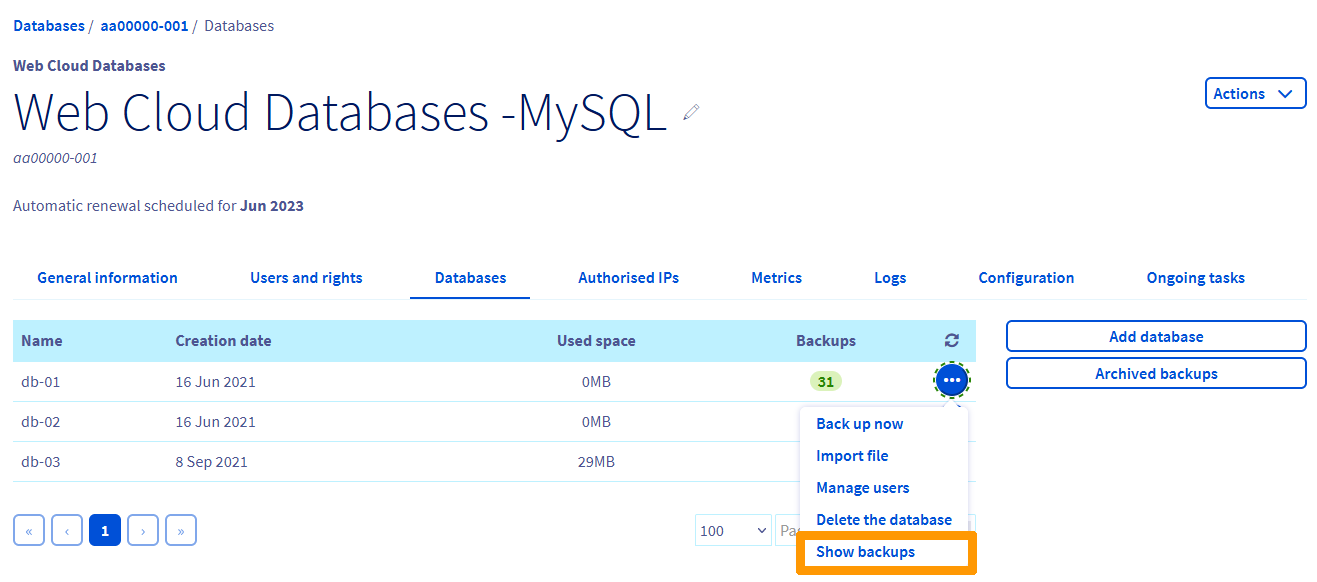Viewport: 1317px width, 582px height.
Task: Open Archived backups
Action: [1155, 373]
